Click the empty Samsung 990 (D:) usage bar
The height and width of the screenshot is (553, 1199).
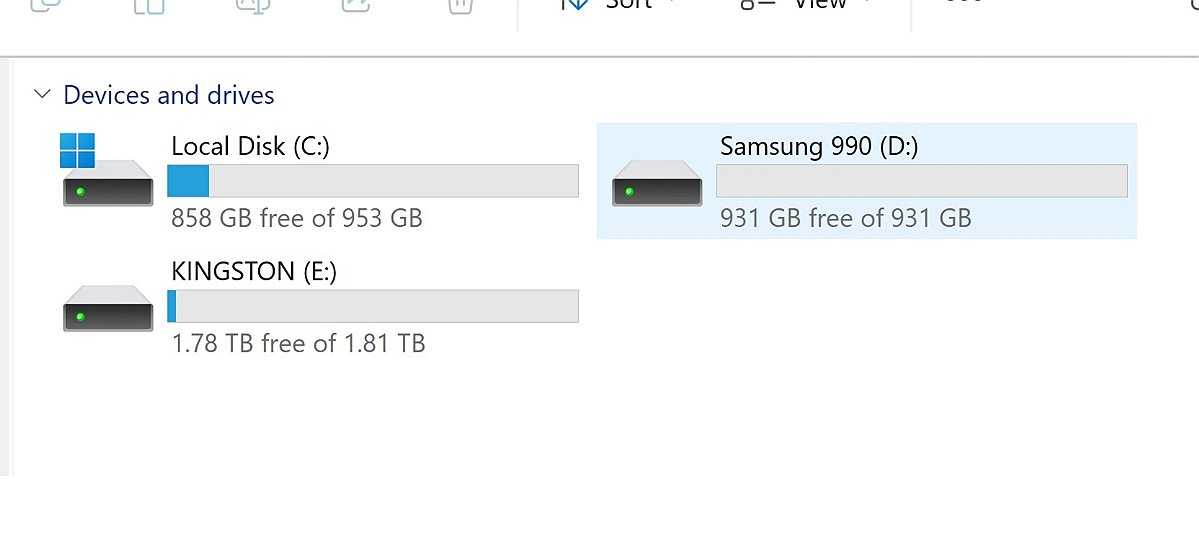tap(921, 181)
